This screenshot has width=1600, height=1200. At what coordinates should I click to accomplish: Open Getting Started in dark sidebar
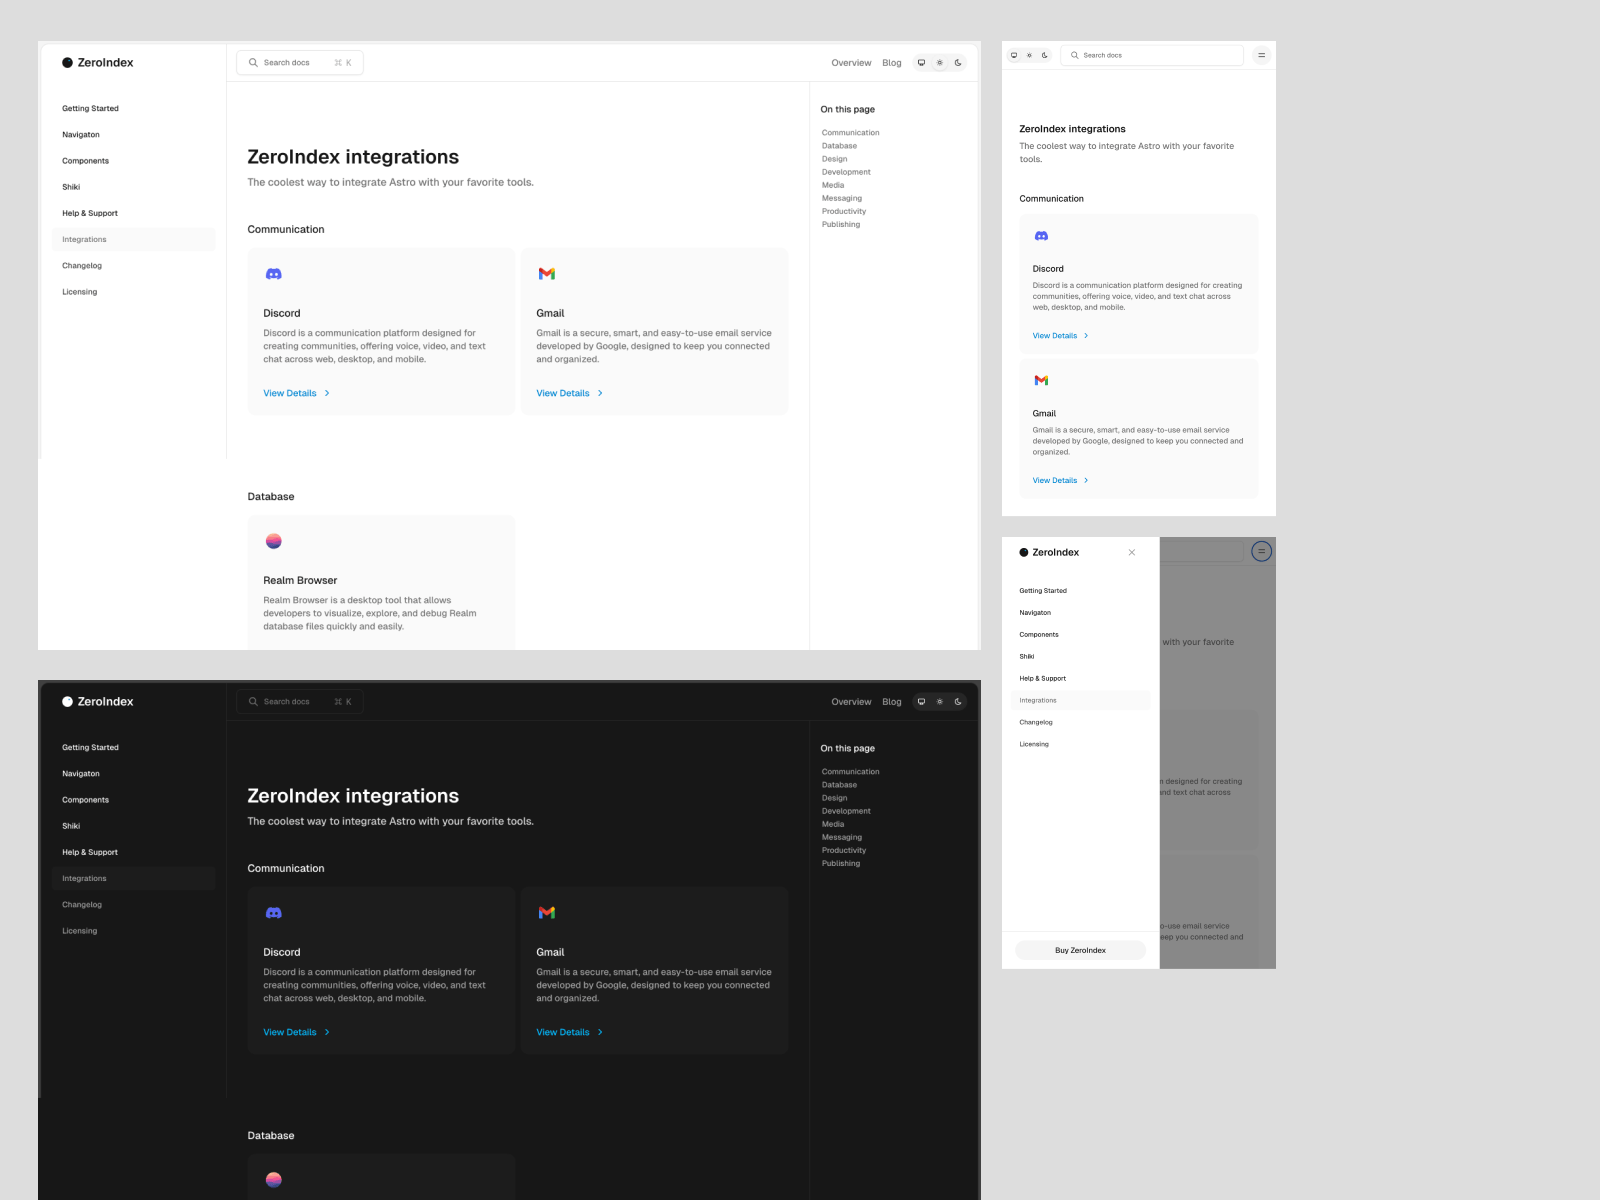click(90, 747)
